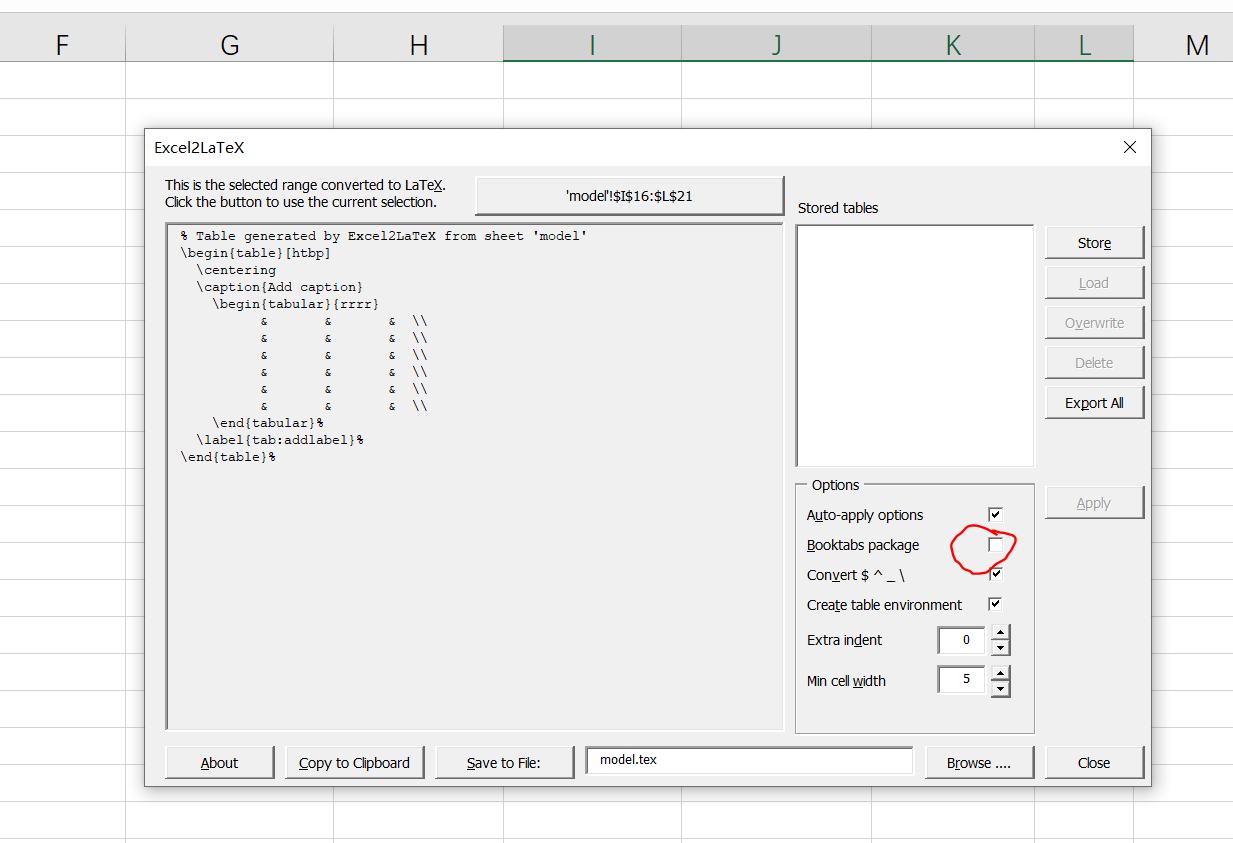Browse for an output file location

pyautogui.click(x=979, y=761)
